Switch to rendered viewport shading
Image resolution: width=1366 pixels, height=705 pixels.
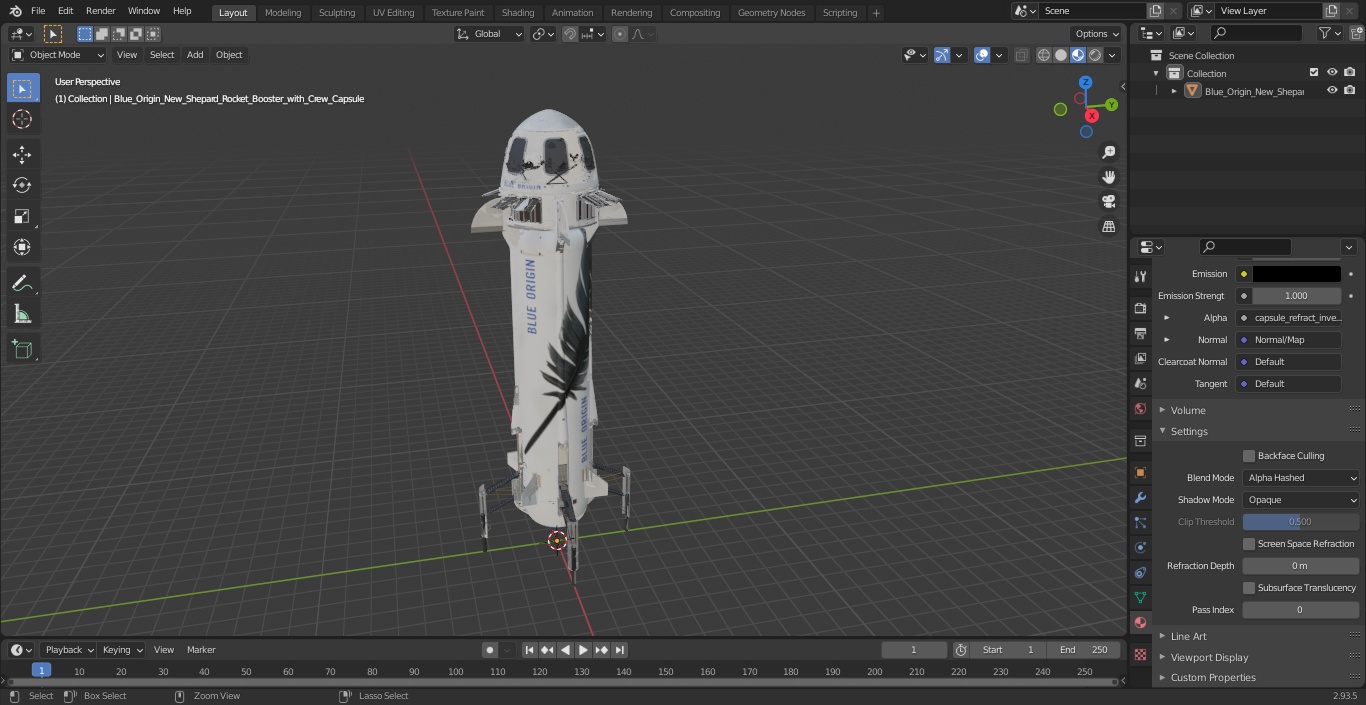coord(1095,55)
